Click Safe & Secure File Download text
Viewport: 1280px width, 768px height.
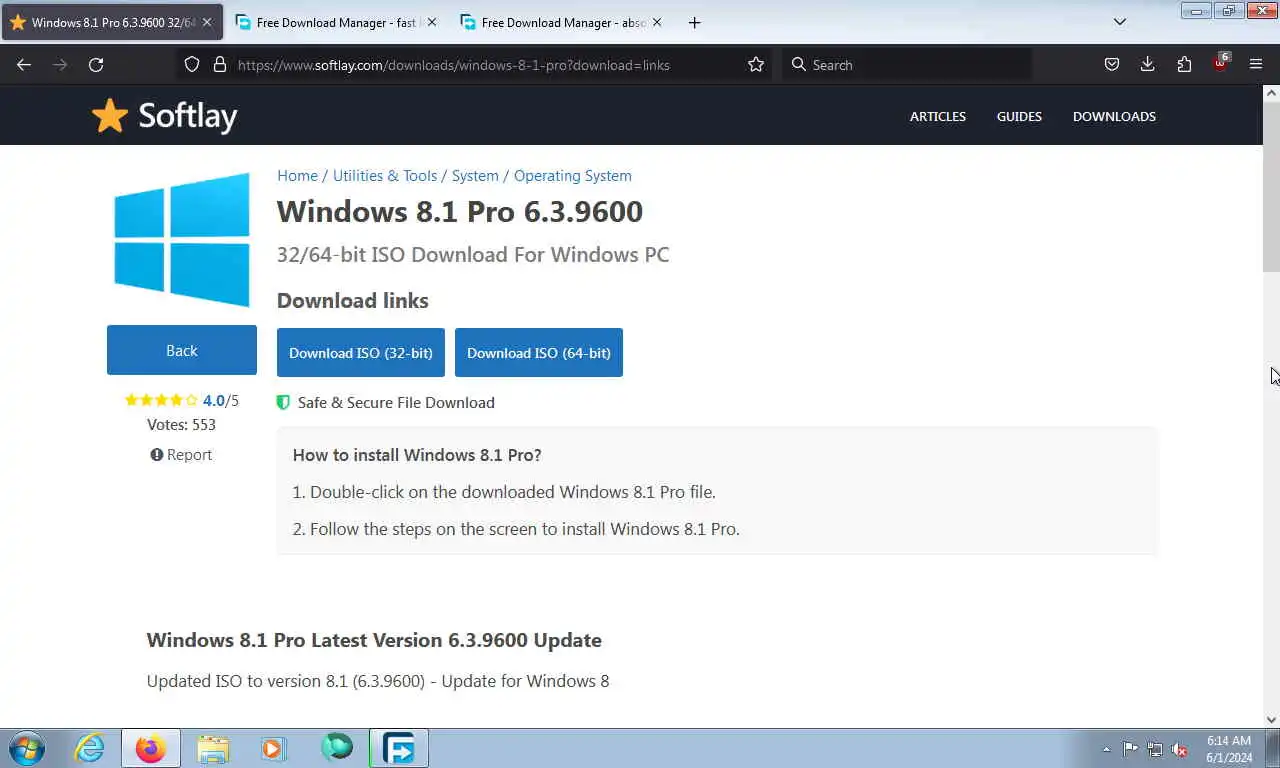point(396,403)
